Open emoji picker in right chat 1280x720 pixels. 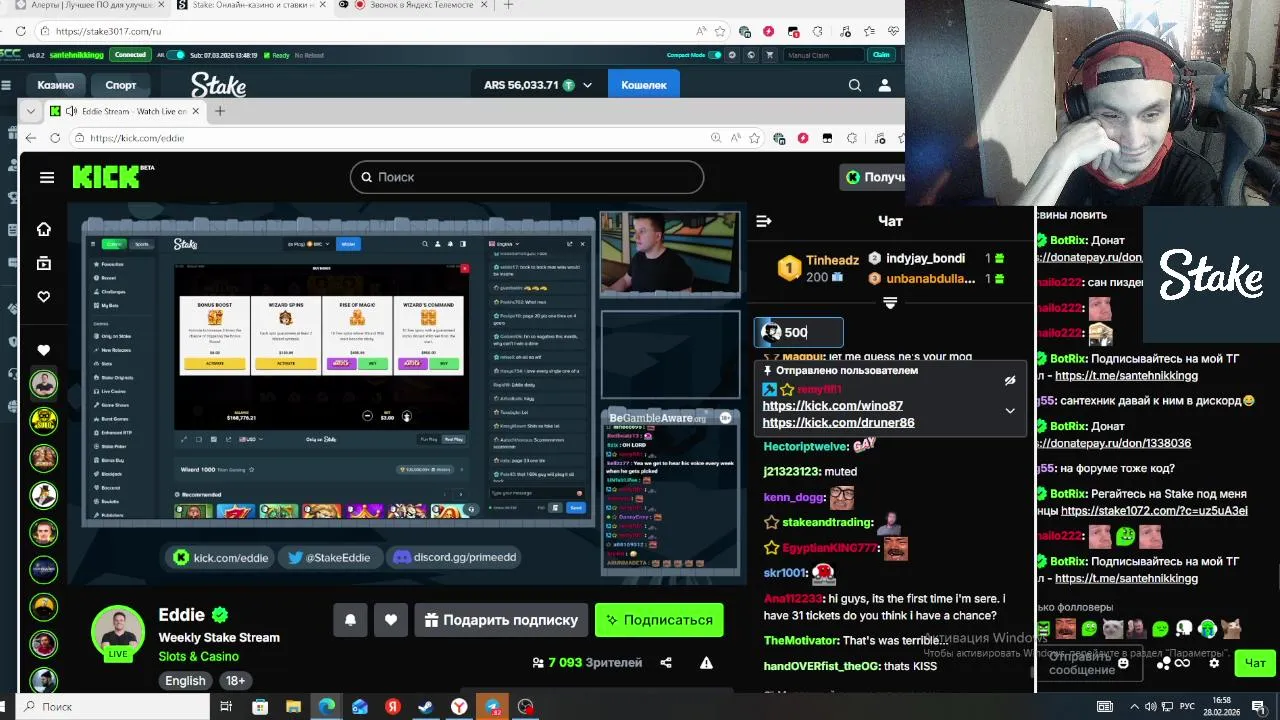click(1123, 663)
